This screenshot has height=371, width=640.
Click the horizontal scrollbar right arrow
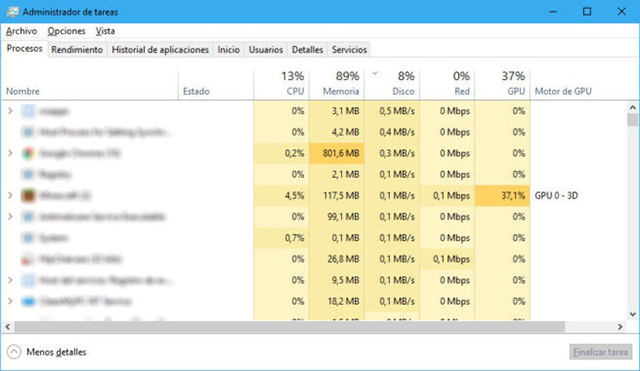tap(620, 327)
